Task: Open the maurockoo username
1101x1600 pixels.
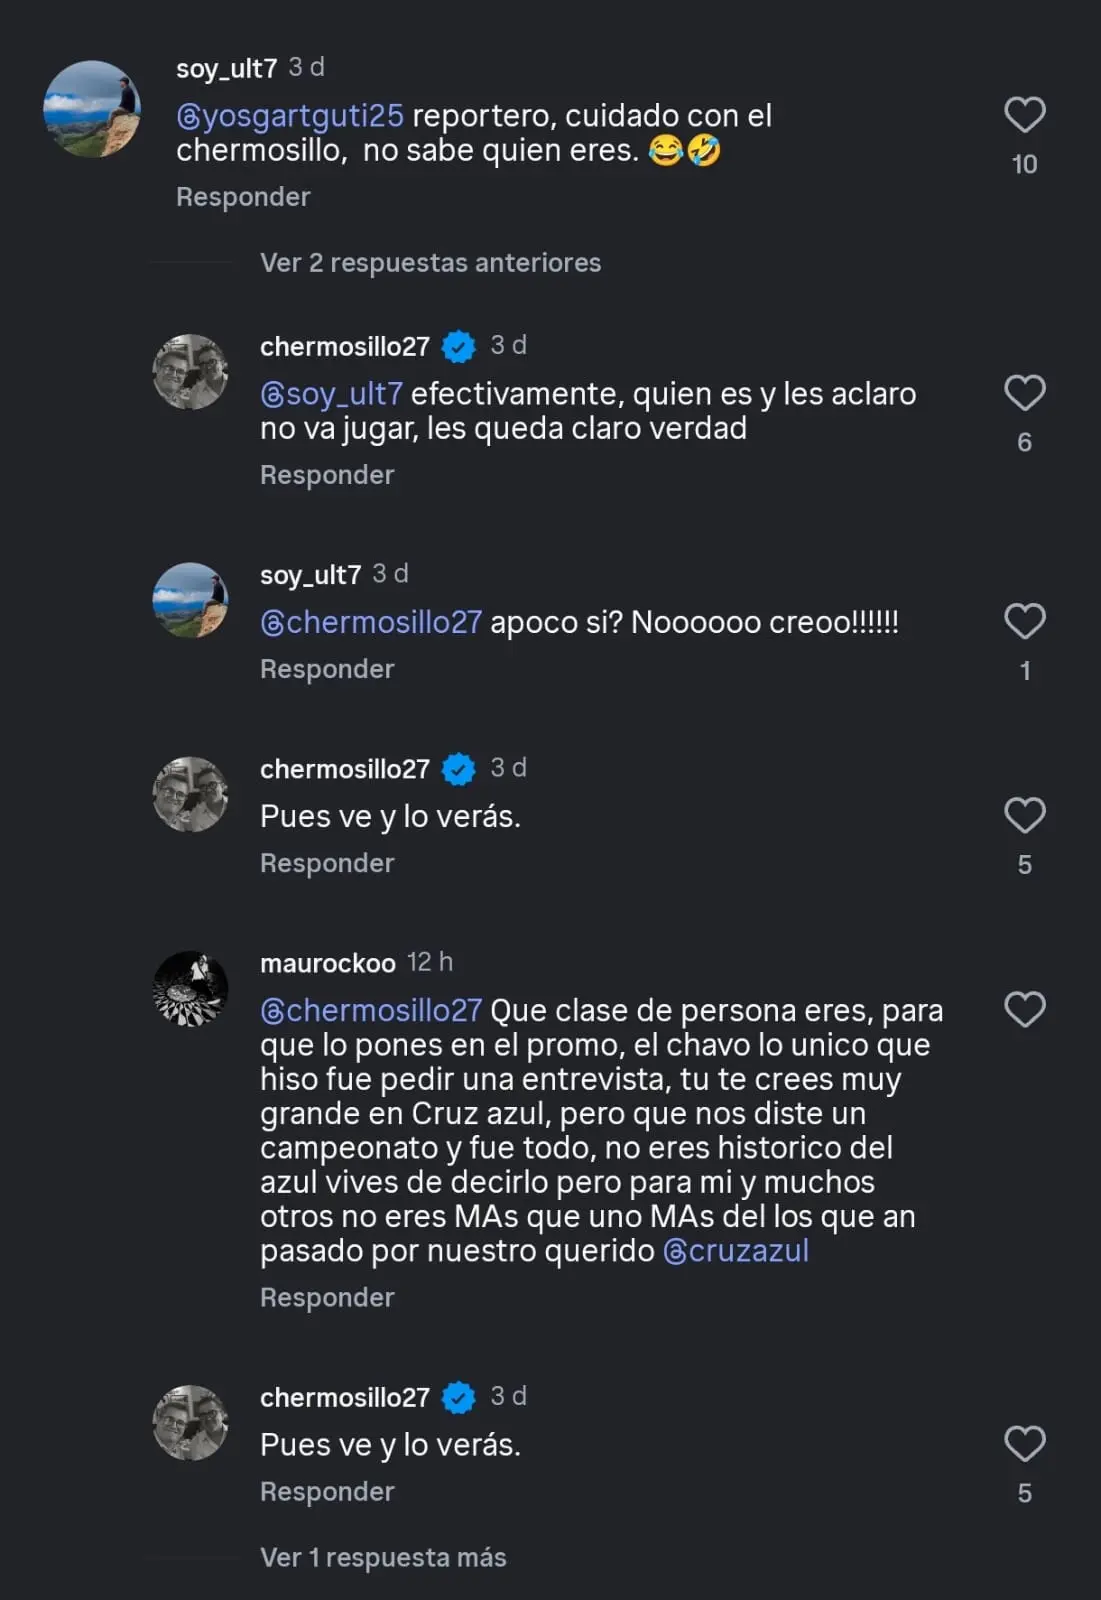Action: pos(328,963)
